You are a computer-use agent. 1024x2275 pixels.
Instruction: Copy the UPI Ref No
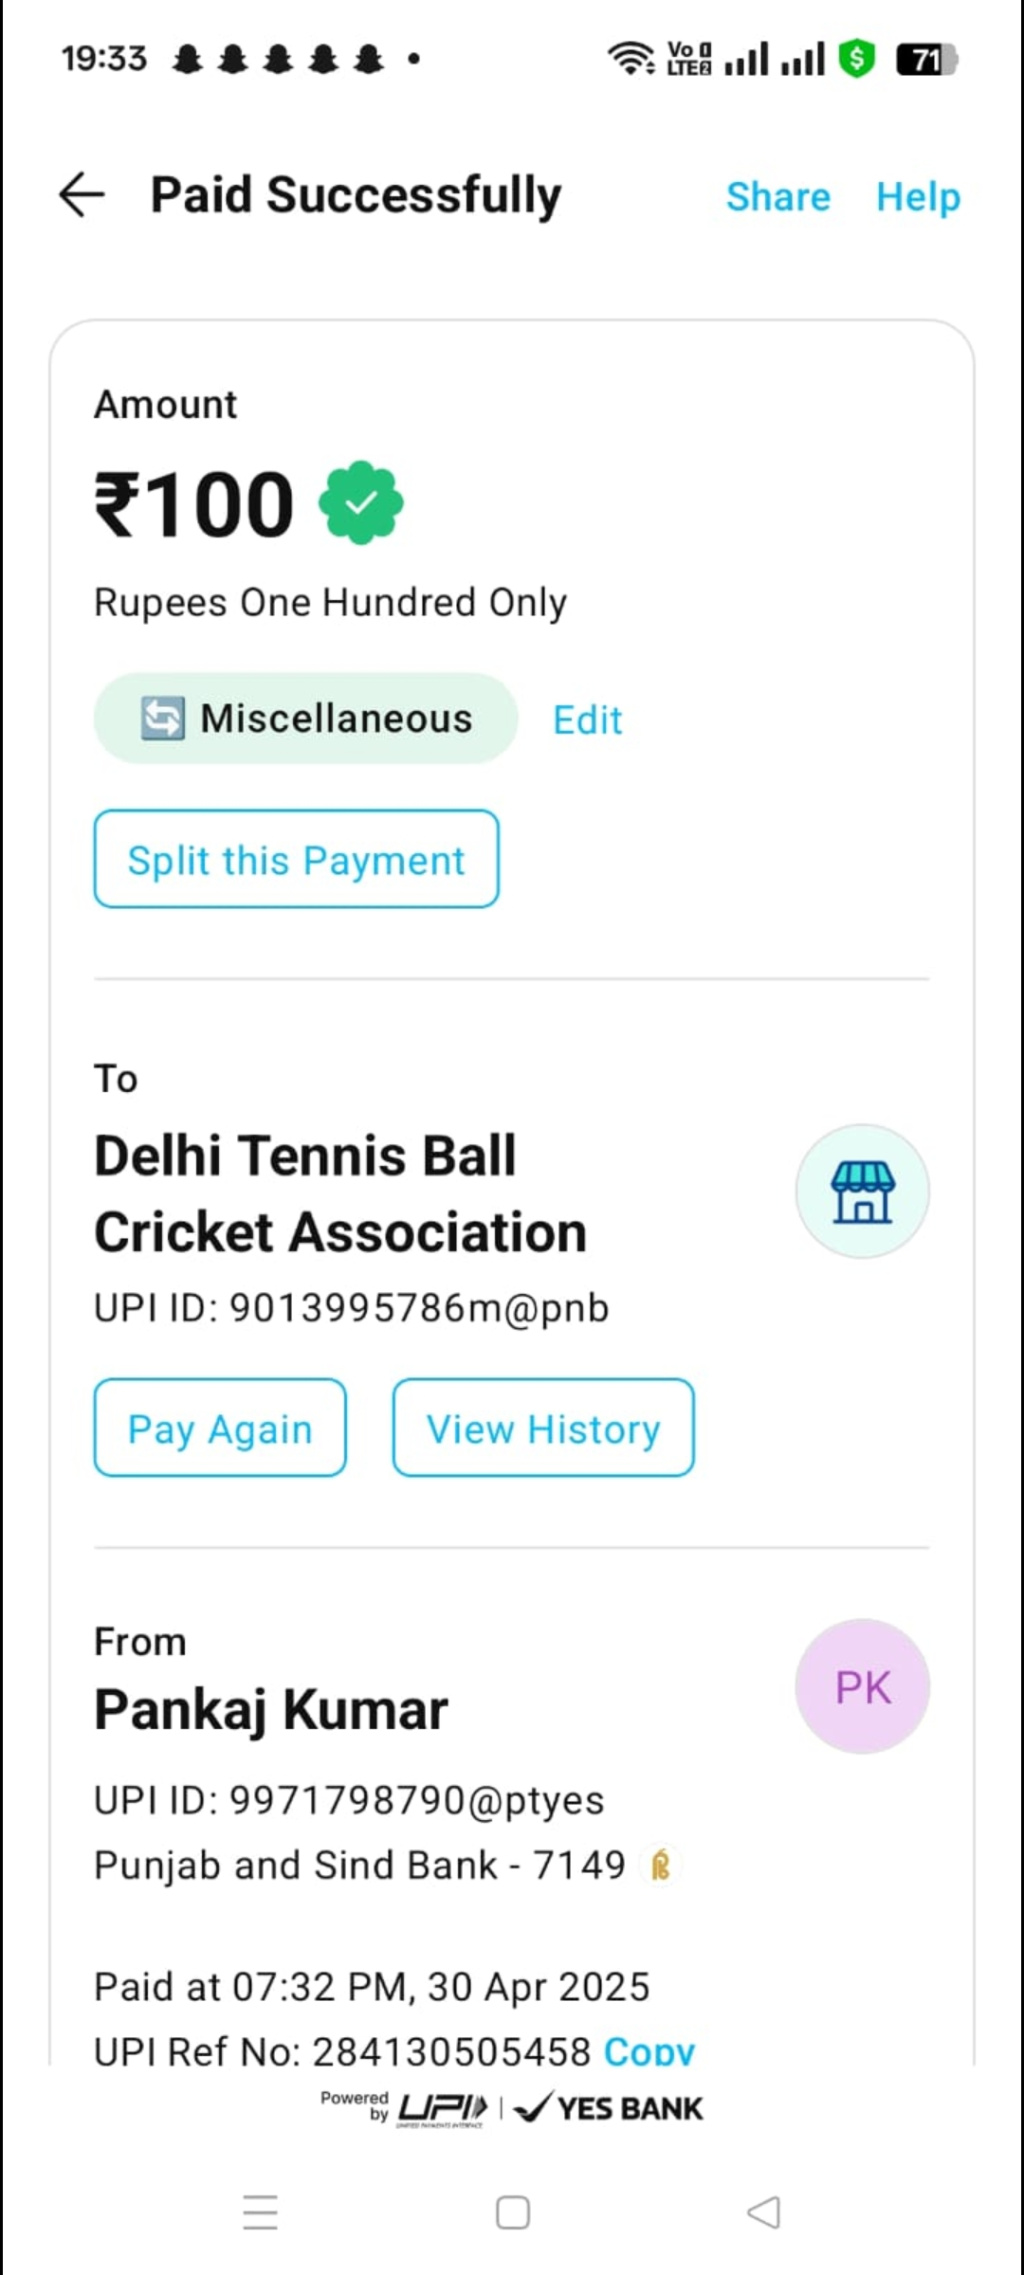click(x=649, y=2050)
